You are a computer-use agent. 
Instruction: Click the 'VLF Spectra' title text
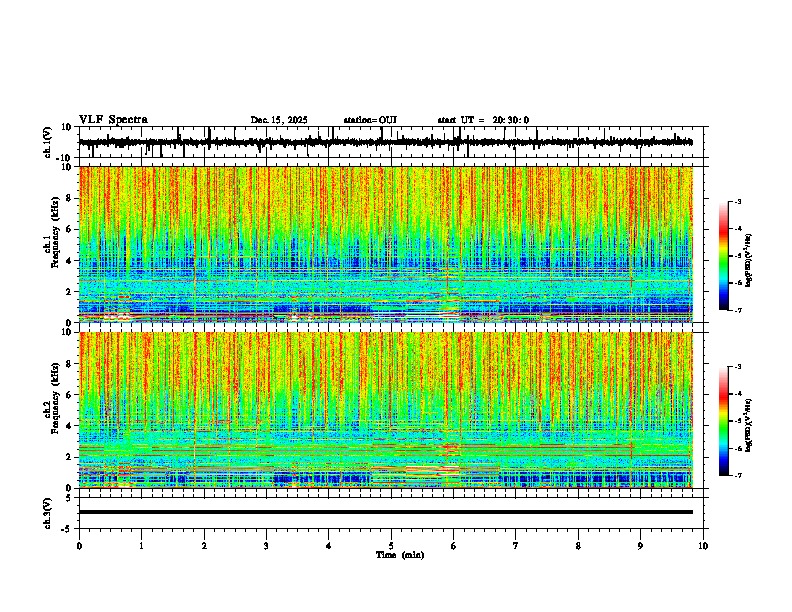pyautogui.click(x=113, y=120)
